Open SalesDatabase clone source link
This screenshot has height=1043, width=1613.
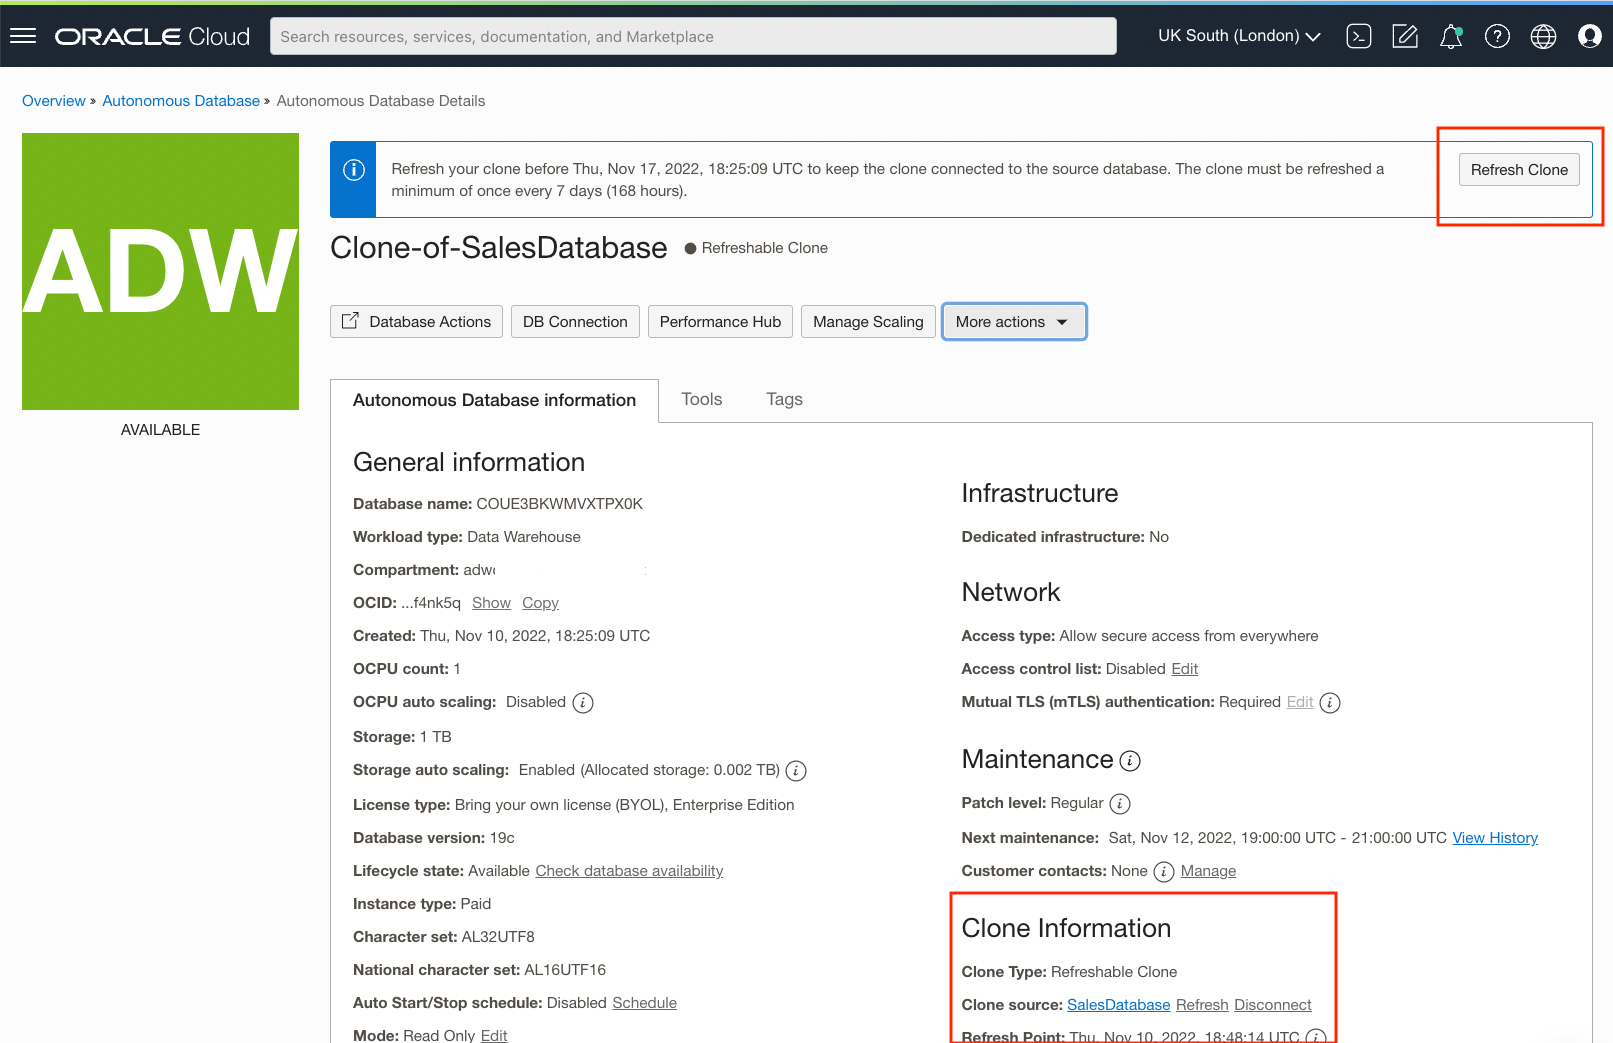[x=1118, y=1005]
